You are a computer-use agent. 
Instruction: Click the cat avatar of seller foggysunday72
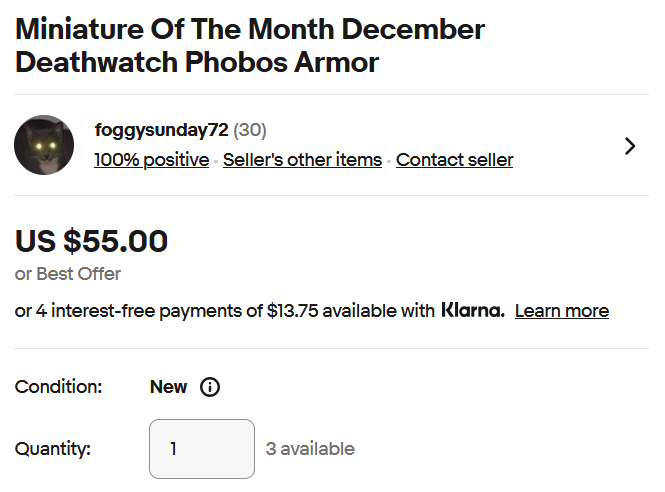(x=44, y=145)
